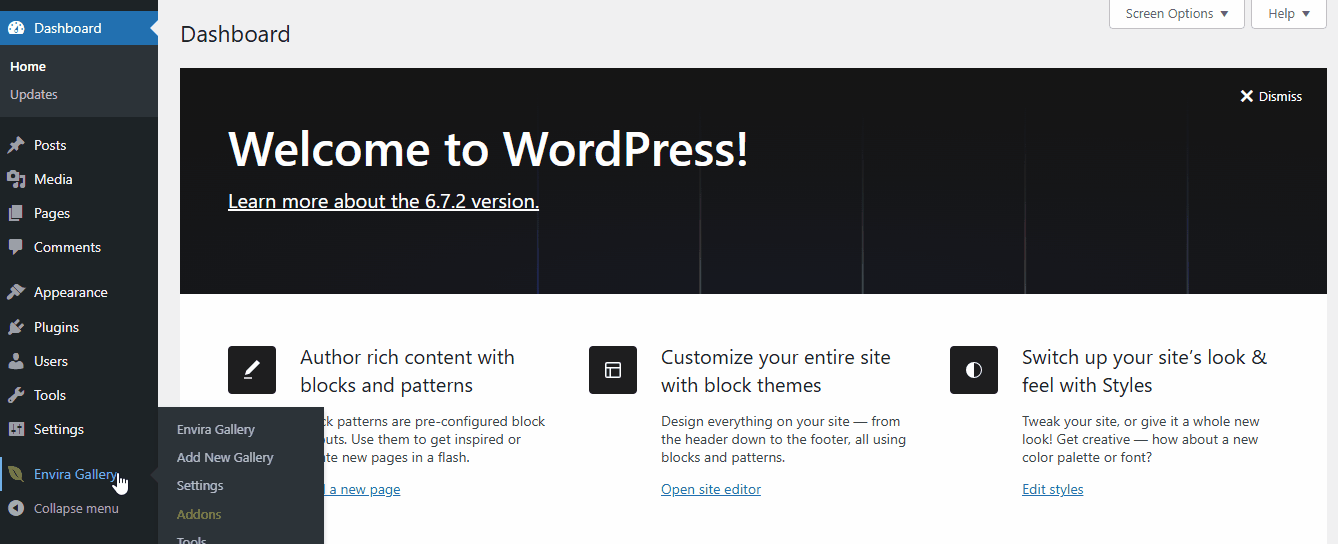Click the Tools wrench icon
The width and height of the screenshot is (1338, 544).
[x=16, y=395]
